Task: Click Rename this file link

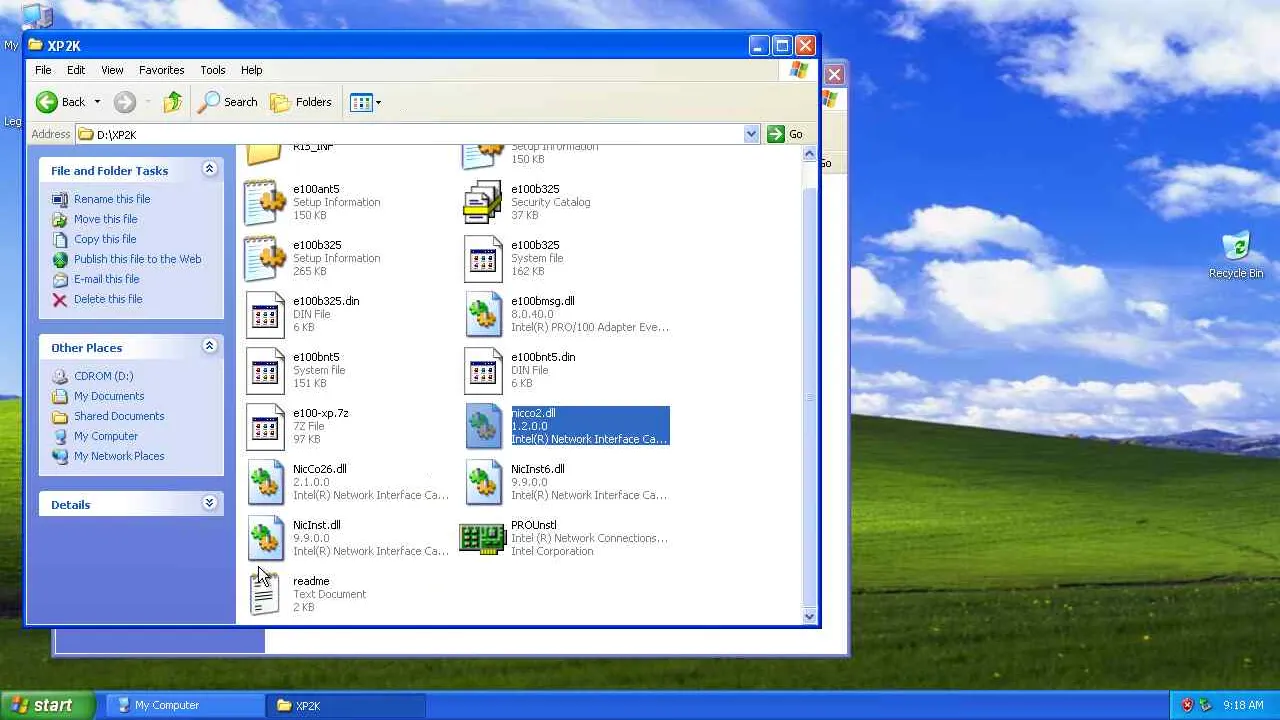Action: [112, 199]
